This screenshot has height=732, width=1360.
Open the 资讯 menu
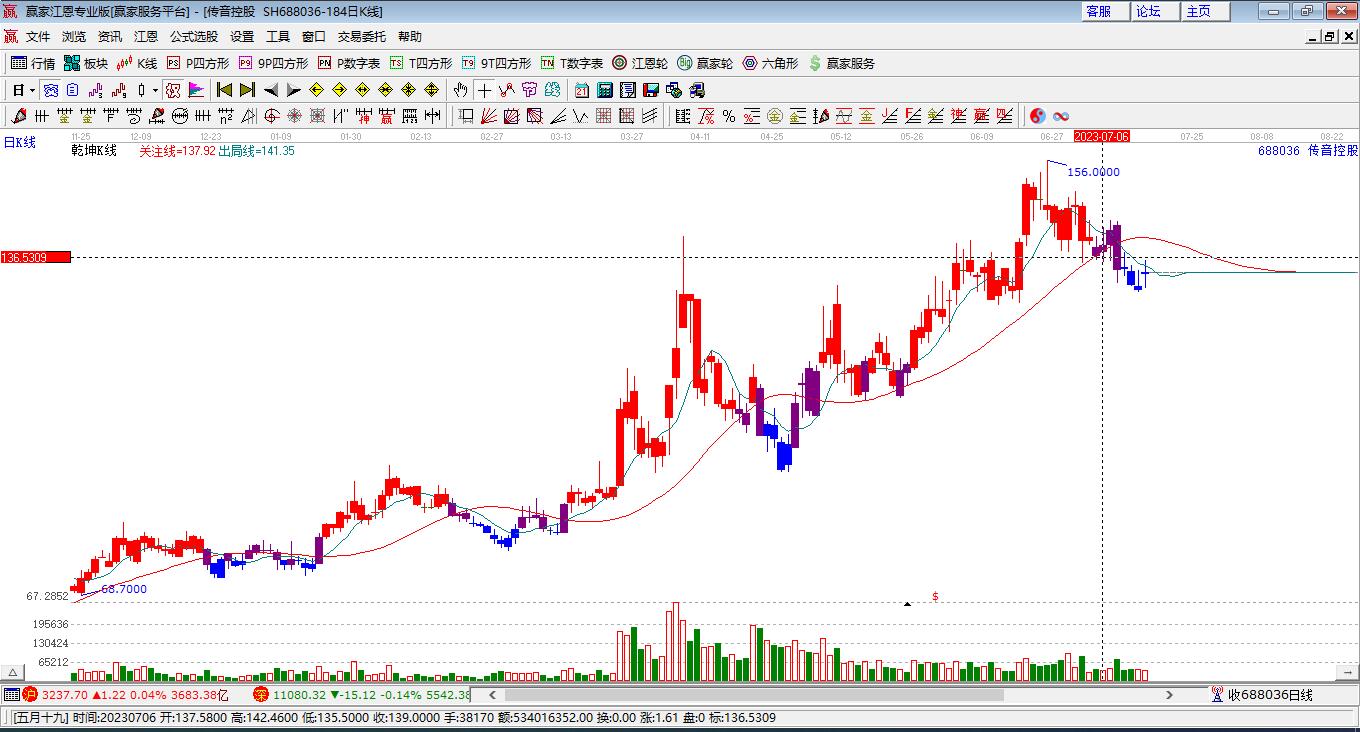tap(110, 37)
